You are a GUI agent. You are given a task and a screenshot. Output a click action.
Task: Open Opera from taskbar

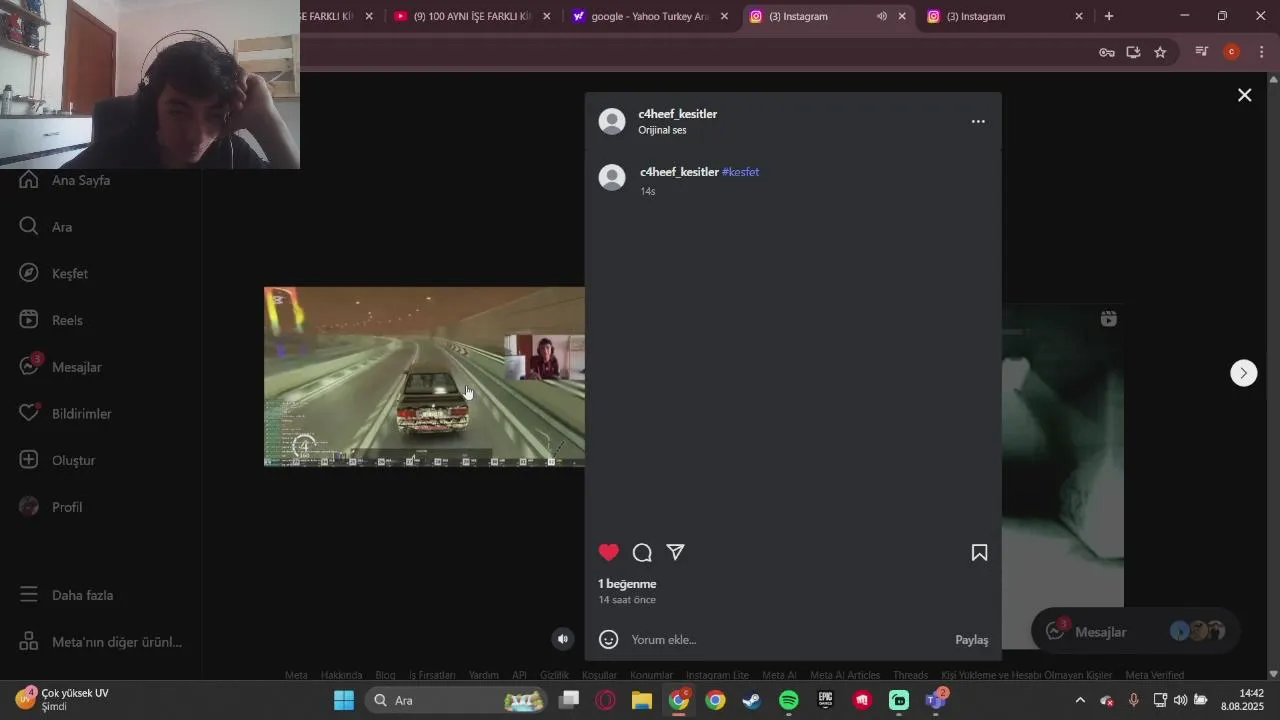click(605, 700)
